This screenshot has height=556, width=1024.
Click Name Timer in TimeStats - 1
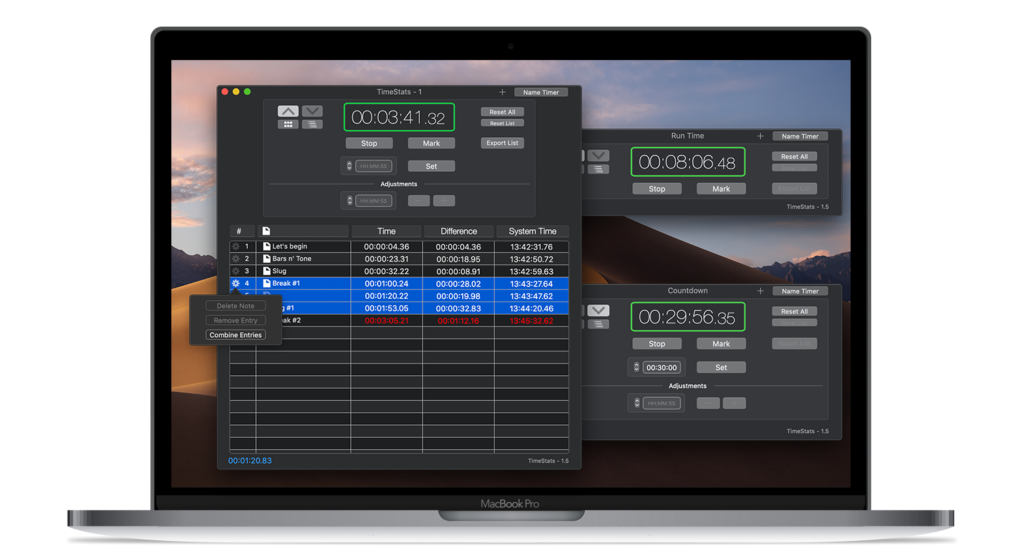pyautogui.click(x=541, y=92)
